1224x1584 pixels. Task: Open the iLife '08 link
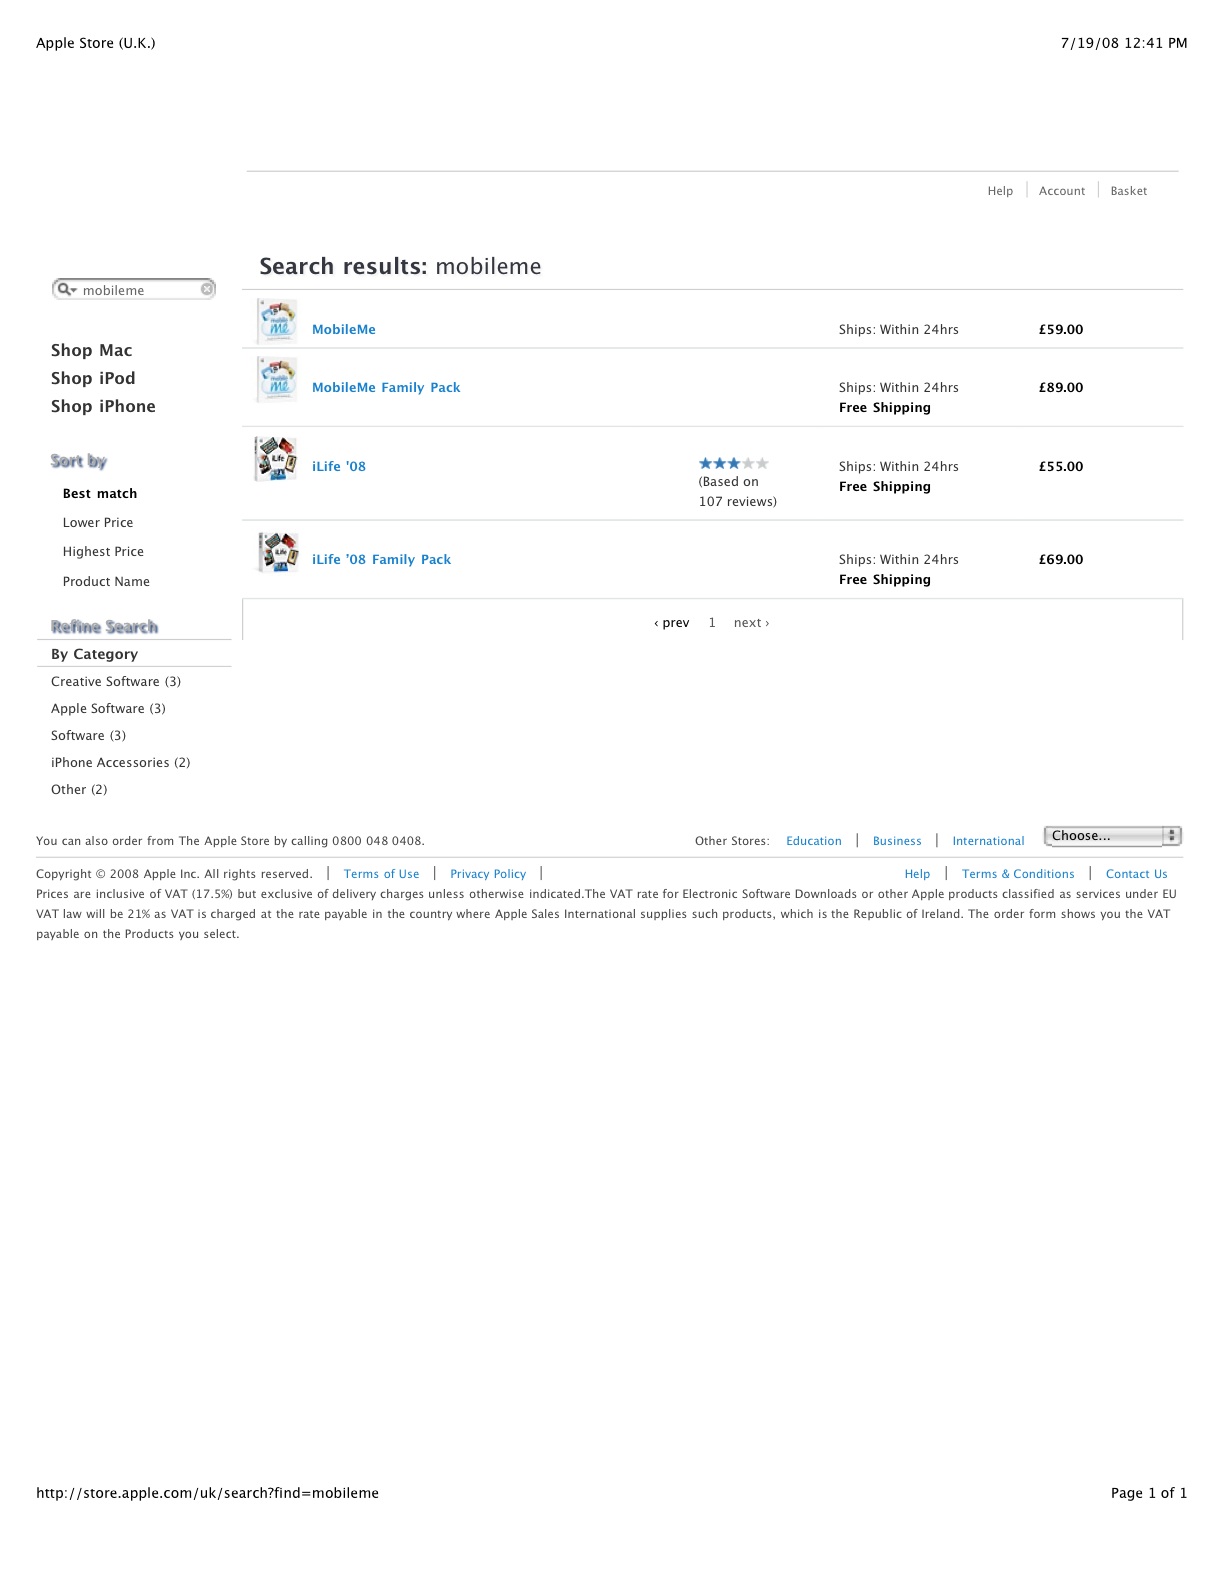point(339,467)
